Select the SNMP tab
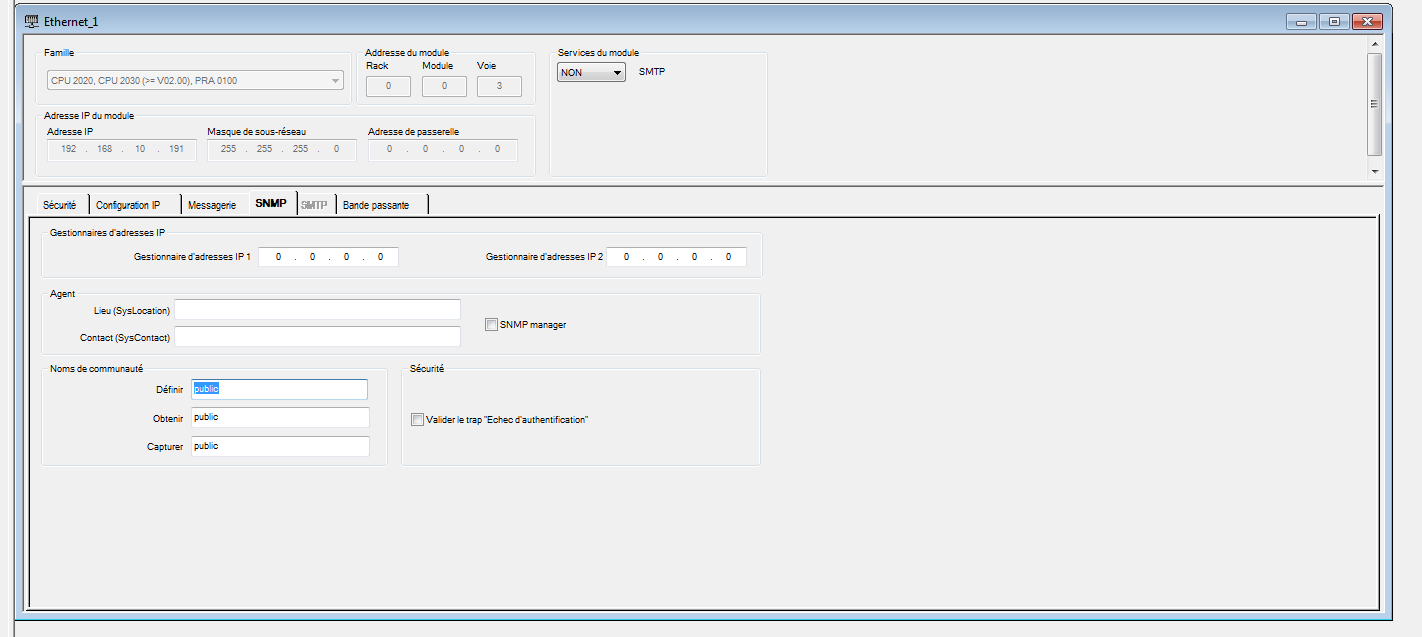The image size is (1422, 637). (x=271, y=203)
